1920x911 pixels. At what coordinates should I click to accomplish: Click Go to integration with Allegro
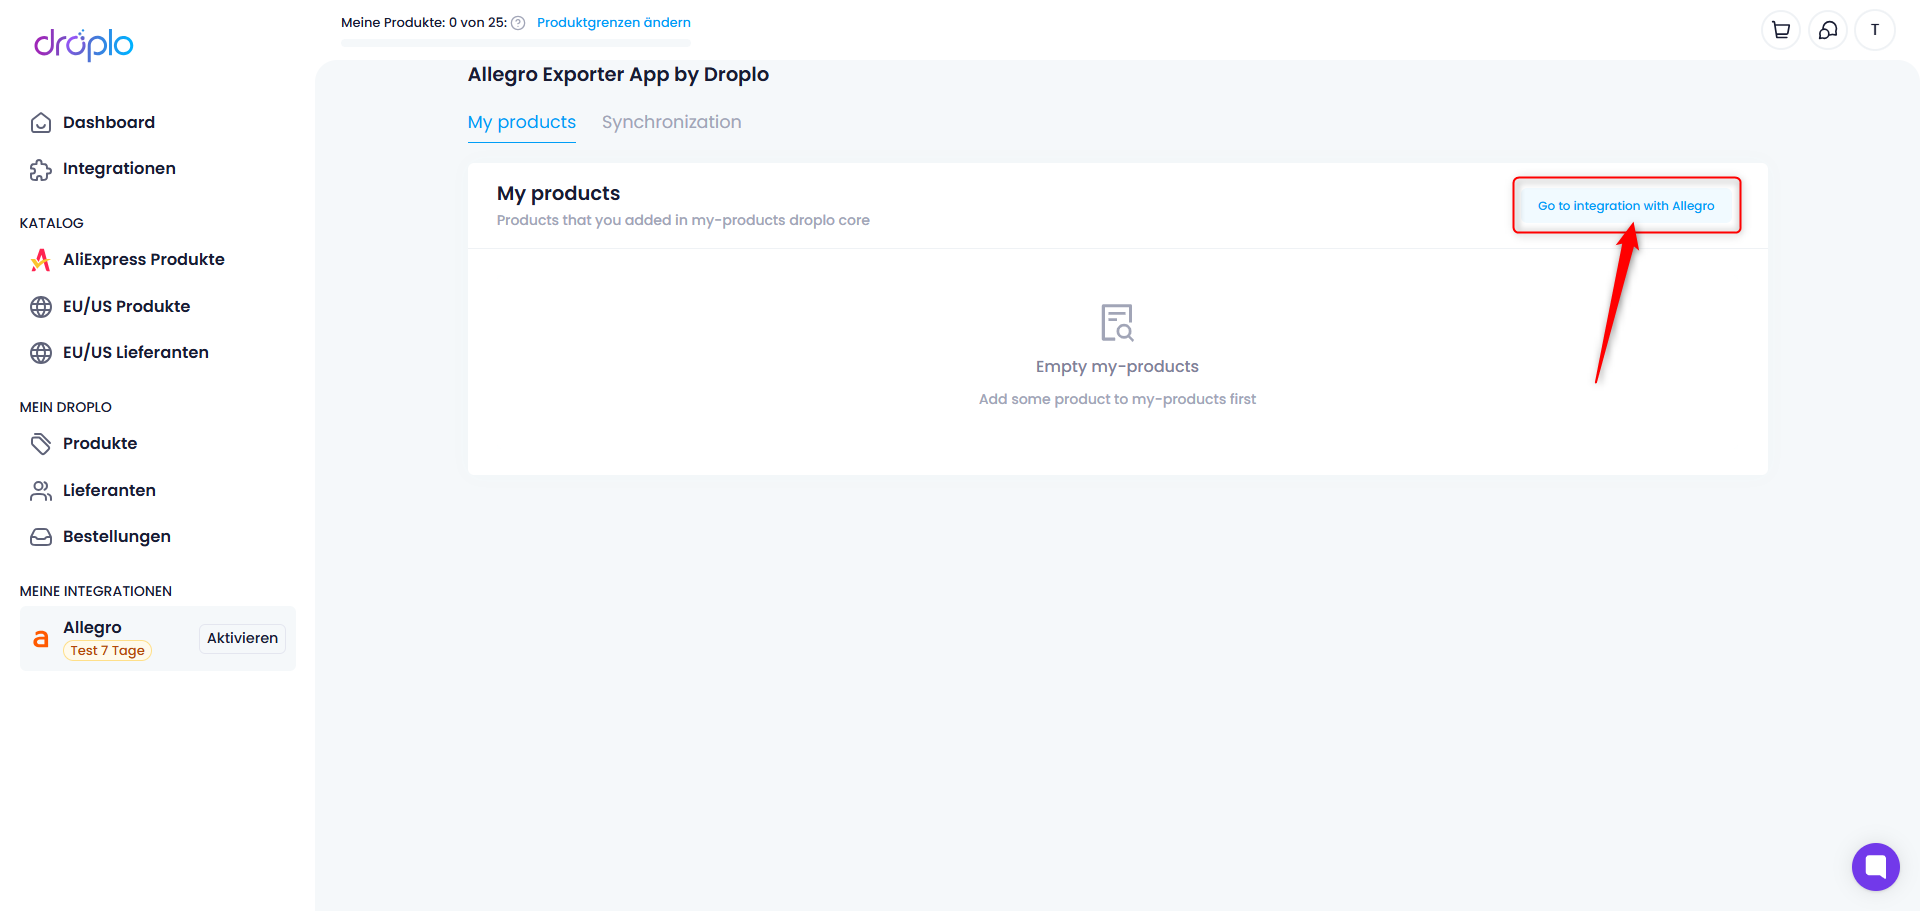(1626, 206)
